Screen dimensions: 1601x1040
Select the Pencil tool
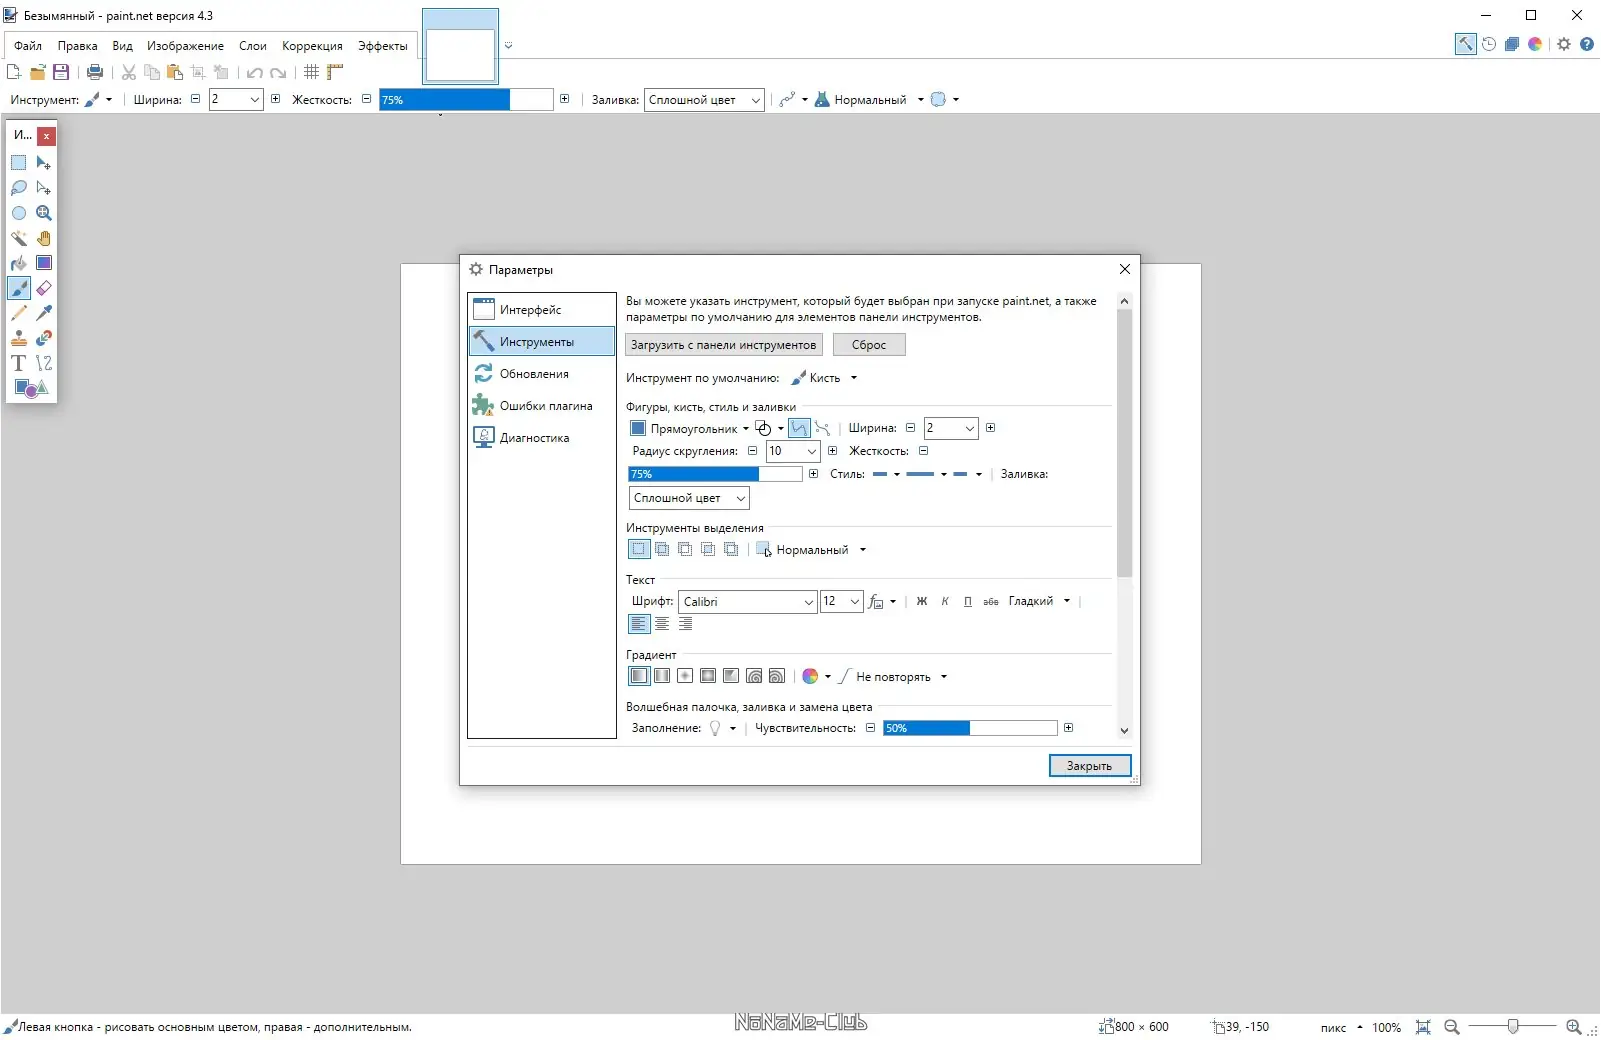(x=19, y=313)
